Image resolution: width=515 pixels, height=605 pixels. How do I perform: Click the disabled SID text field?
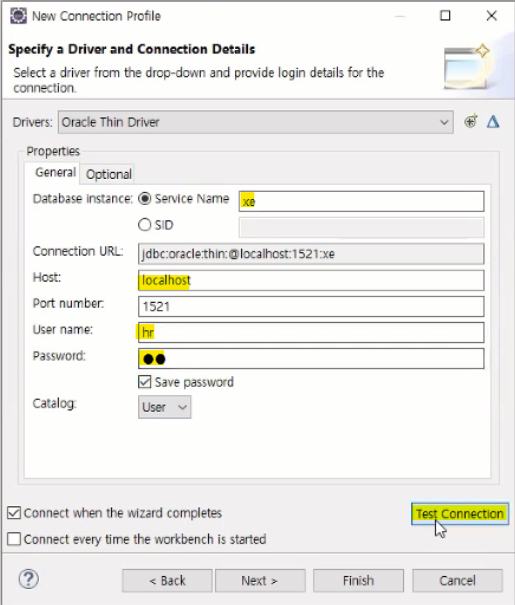tap(361, 228)
